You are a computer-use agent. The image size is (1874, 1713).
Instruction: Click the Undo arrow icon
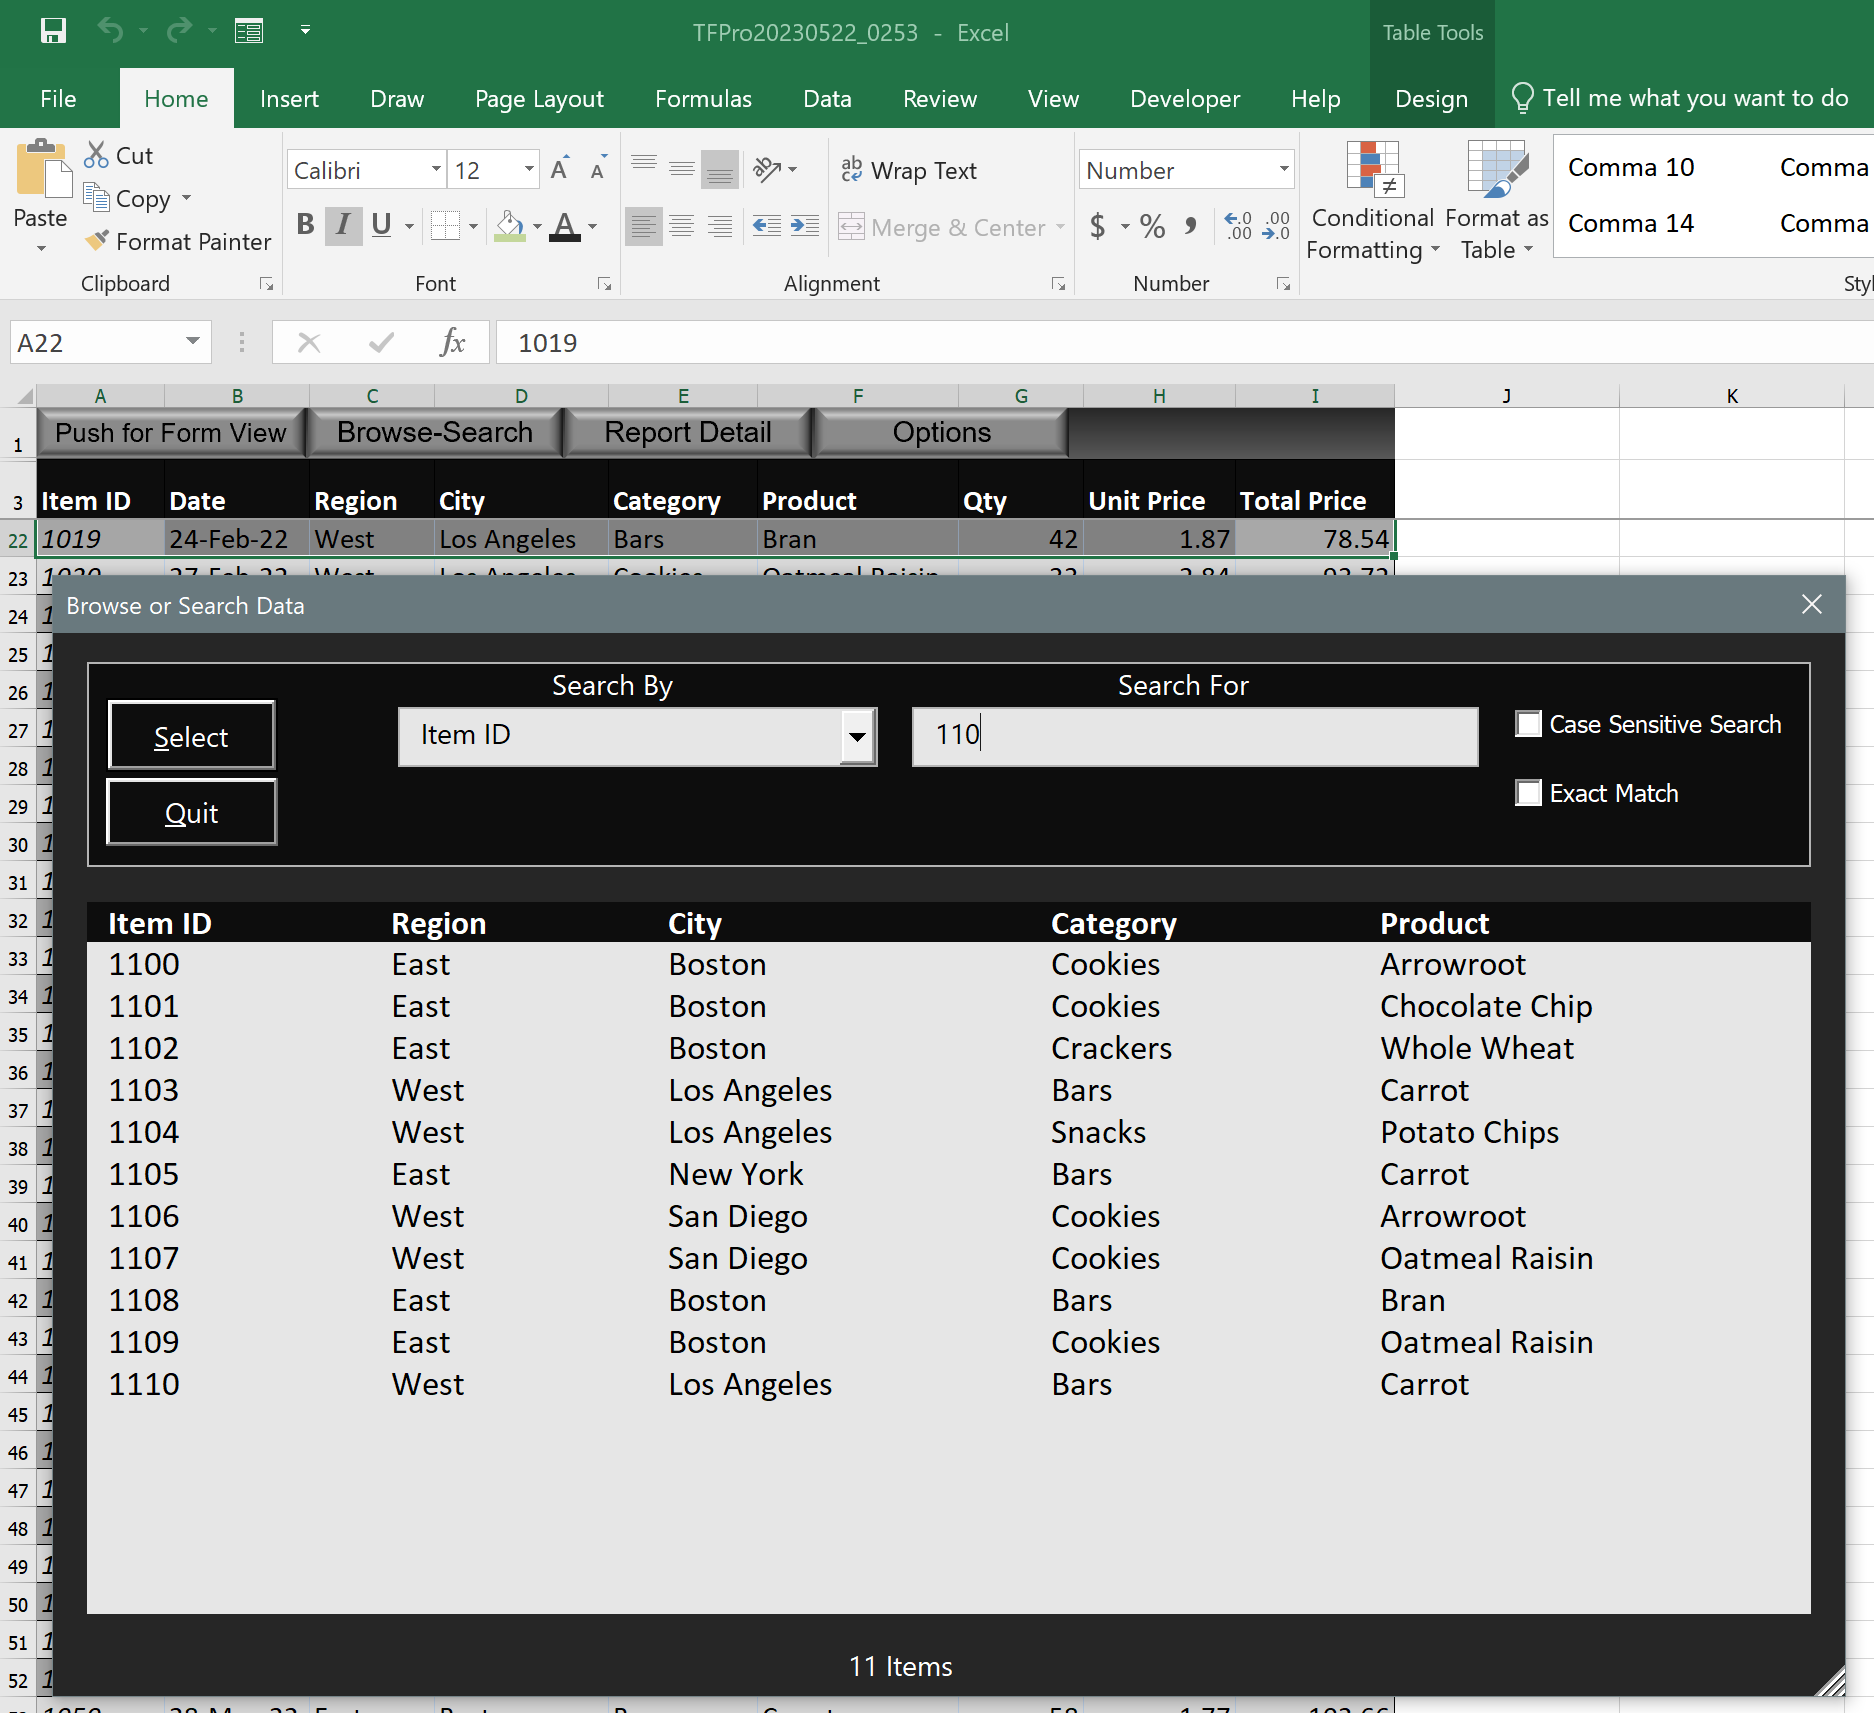pyautogui.click(x=110, y=31)
